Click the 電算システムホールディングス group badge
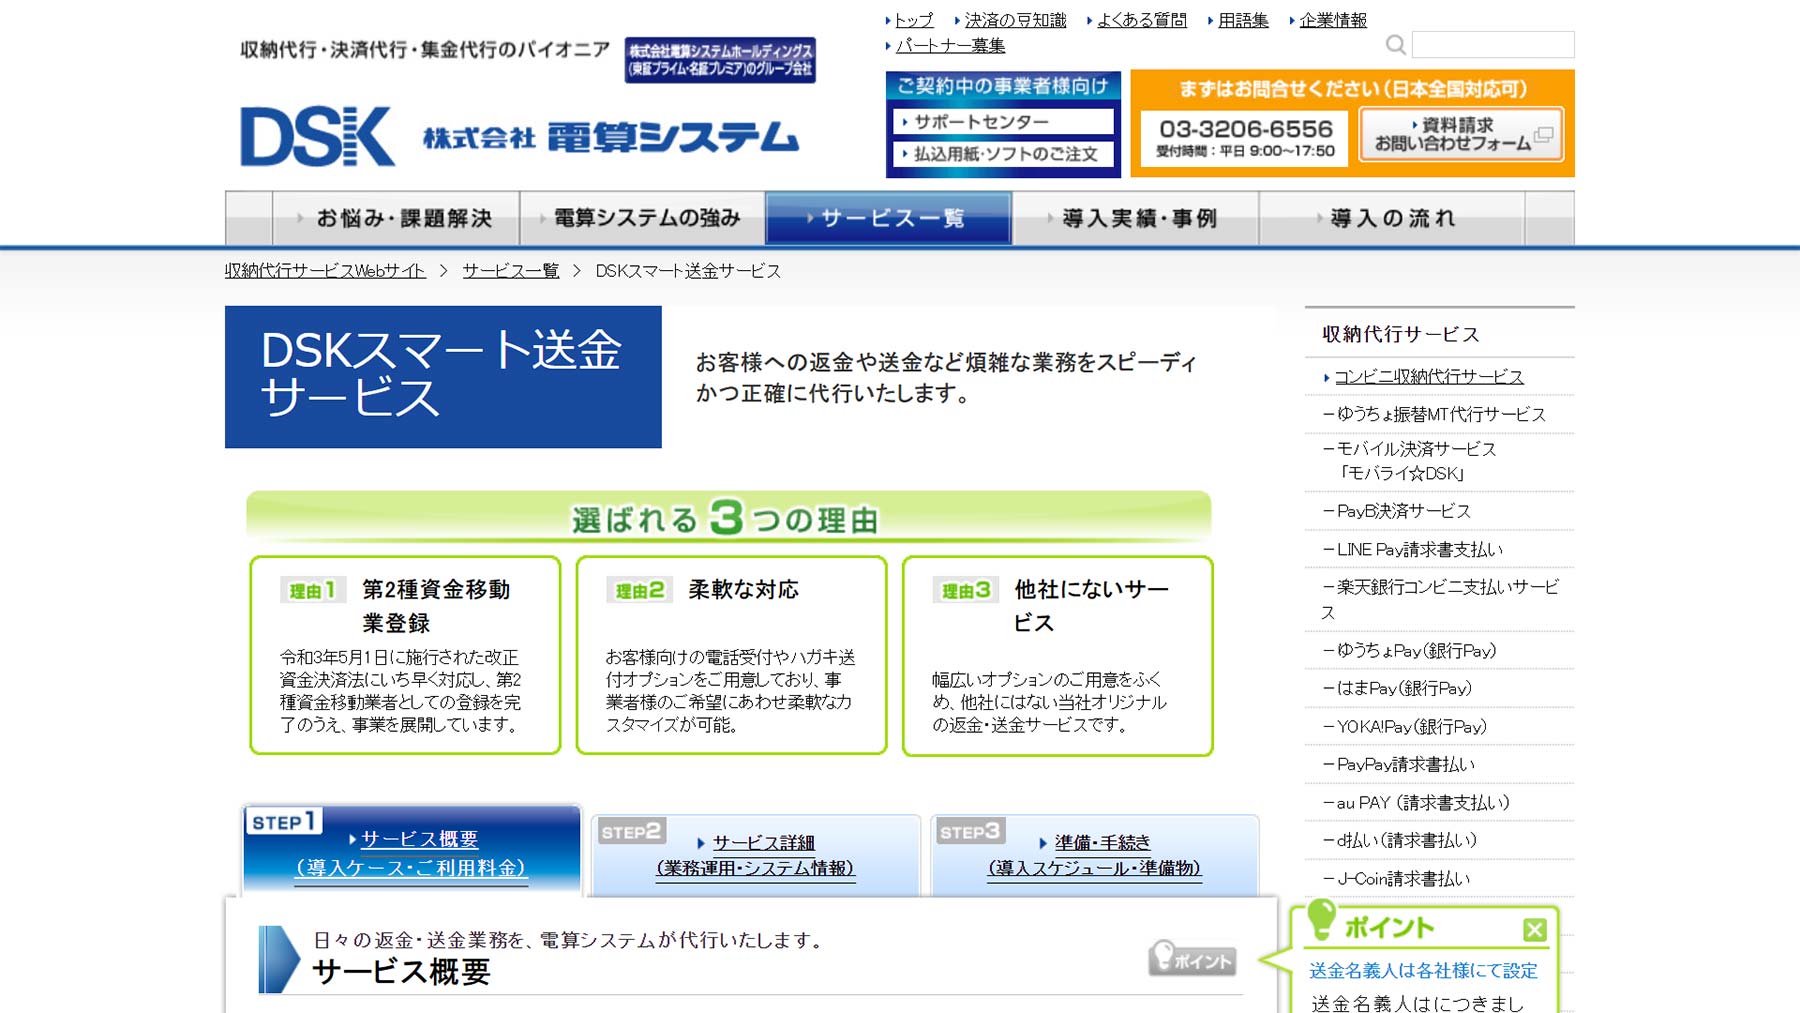 pos(720,60)
